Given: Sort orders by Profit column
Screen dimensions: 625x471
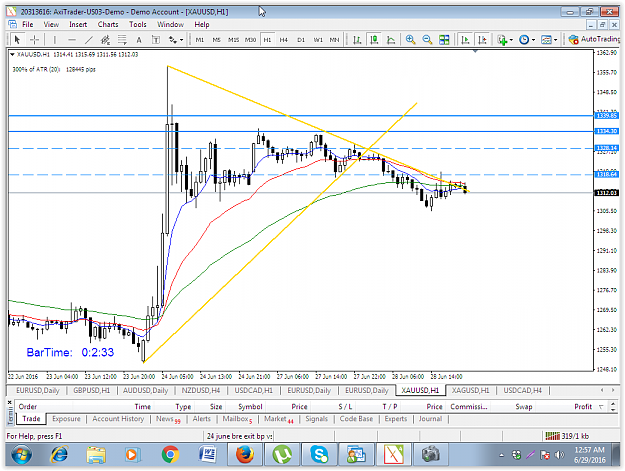Looking at the screenshot, I should pos(583,406).
